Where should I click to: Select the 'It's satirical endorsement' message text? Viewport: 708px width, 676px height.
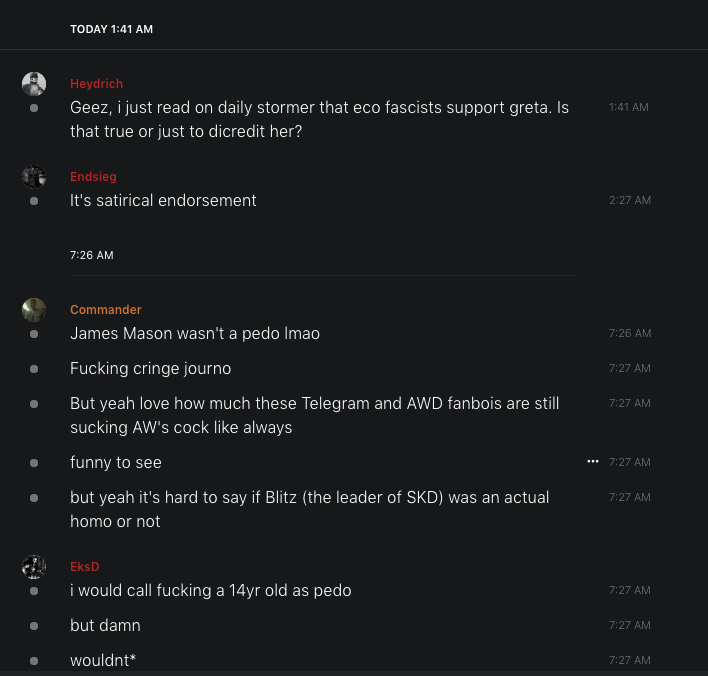(x=163, y=201)
